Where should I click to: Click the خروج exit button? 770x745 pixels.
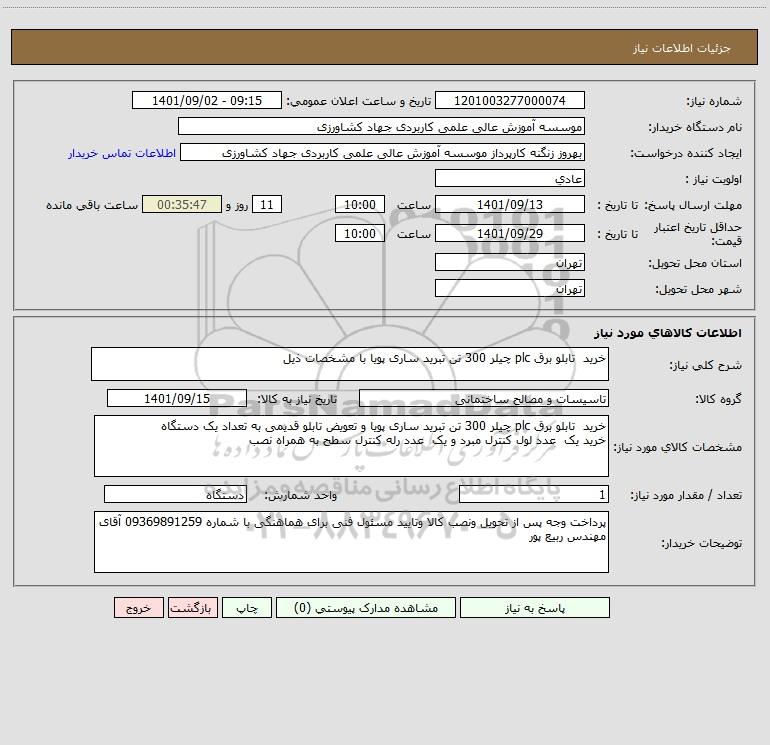tap(138, 608)
